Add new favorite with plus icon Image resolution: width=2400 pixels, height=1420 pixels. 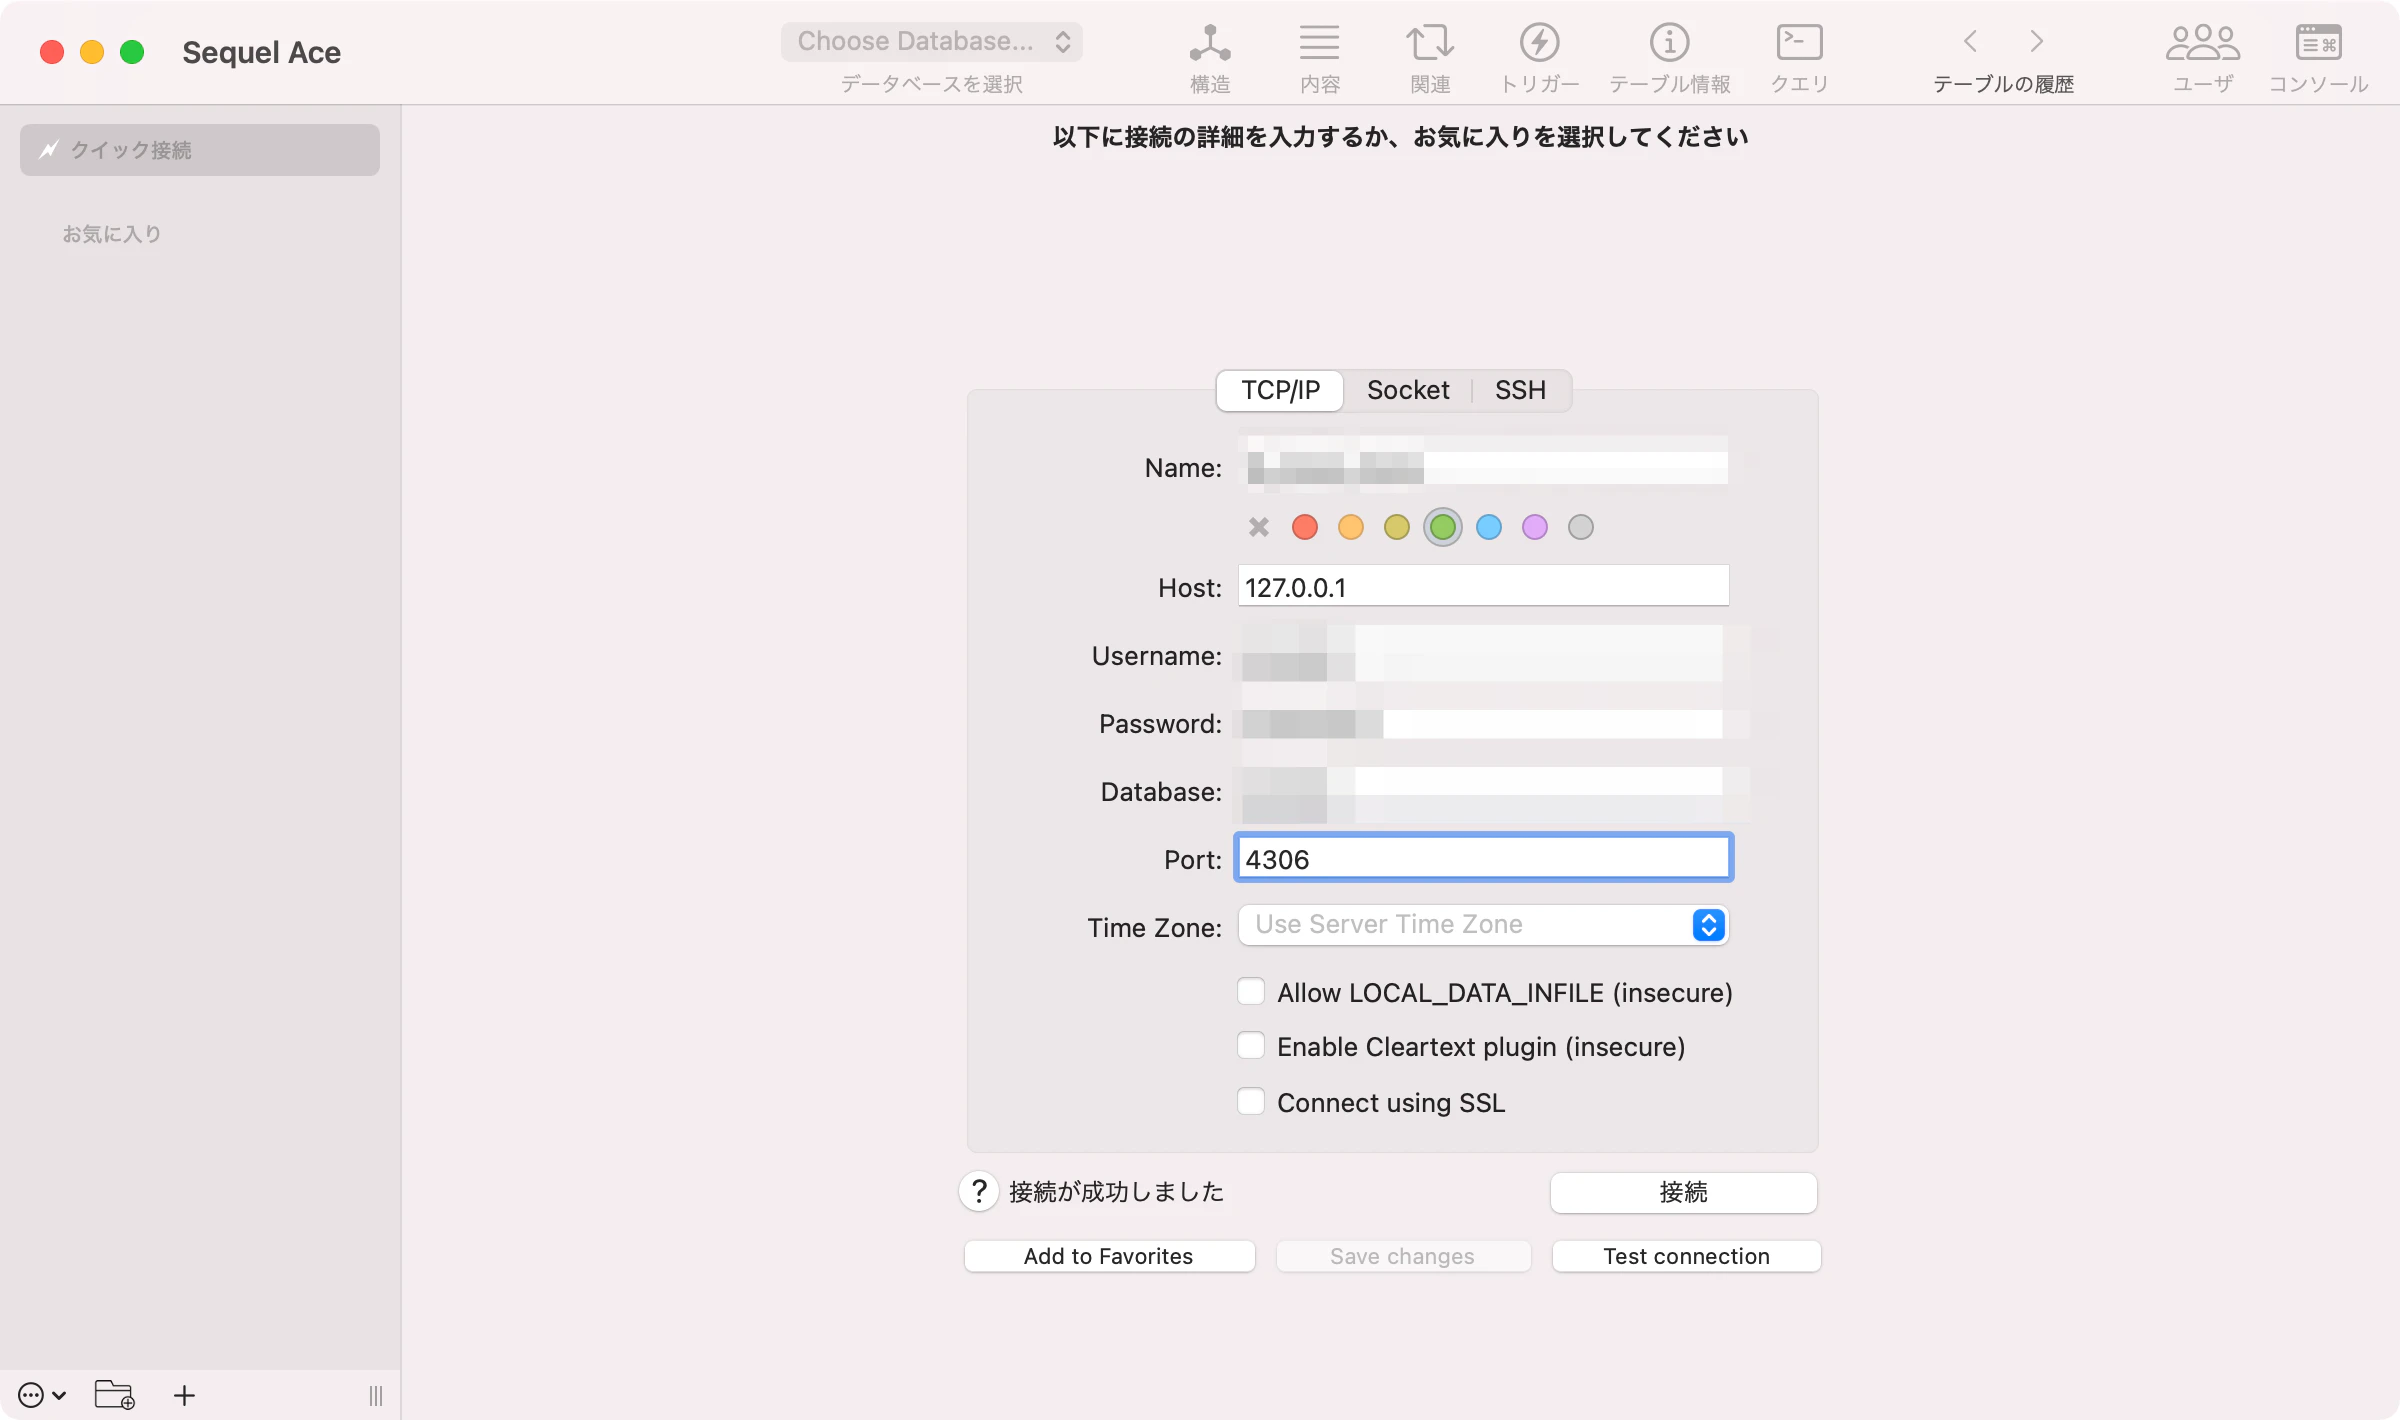[x=184, y=1395]
